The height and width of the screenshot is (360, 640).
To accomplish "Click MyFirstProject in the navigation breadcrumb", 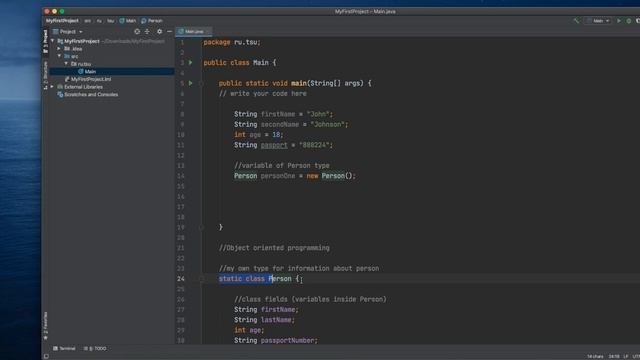I will pyautogui.click(x=62, y=20).
